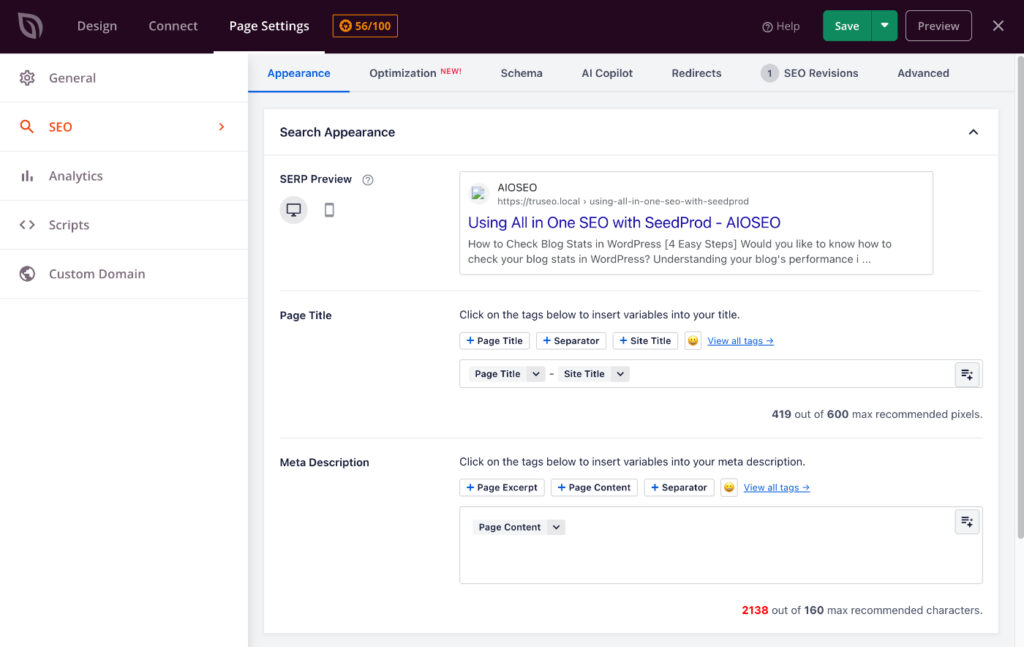Image resolution: width=1024 pixels, height=647 pixels.
Task: Click View all tags under Page Title
Action: (x=741, y=341)
